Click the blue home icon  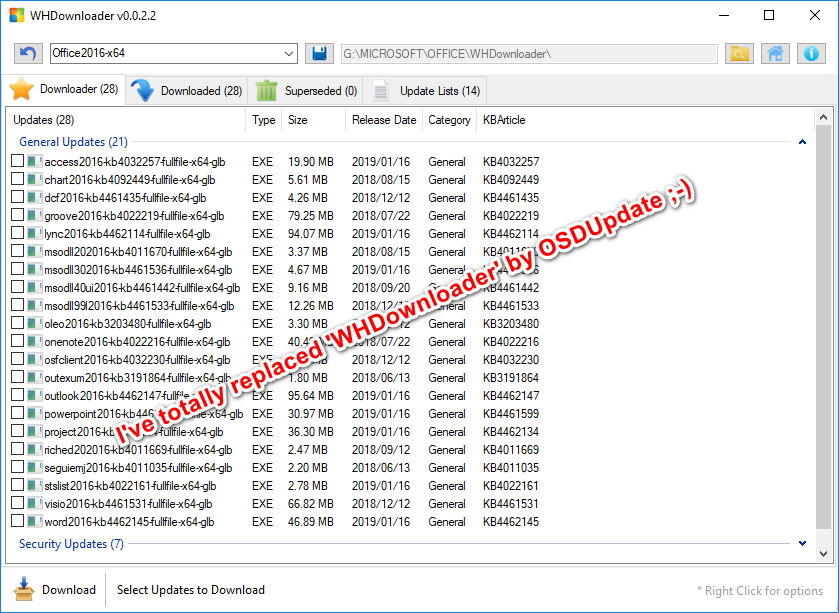coord(775,53)
